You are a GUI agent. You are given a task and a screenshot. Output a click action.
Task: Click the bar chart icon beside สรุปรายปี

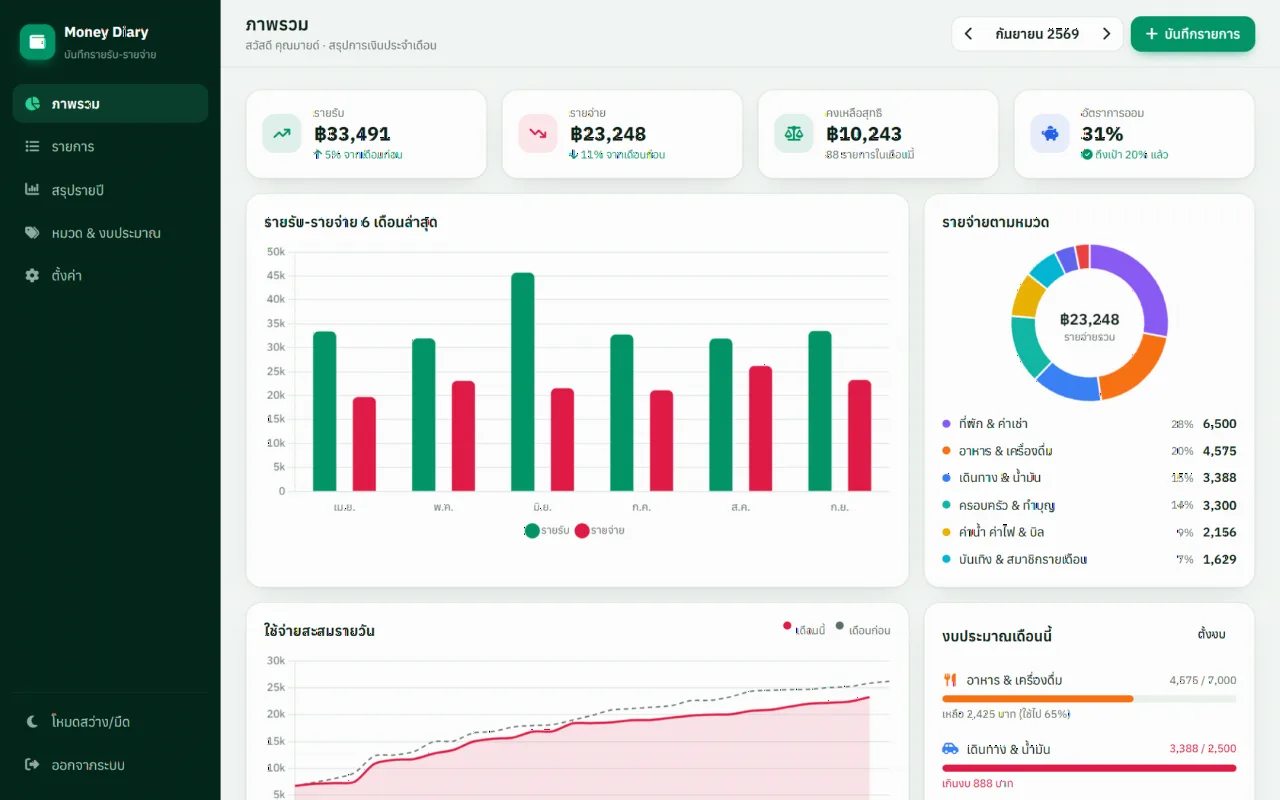click(x=33, y=190)
